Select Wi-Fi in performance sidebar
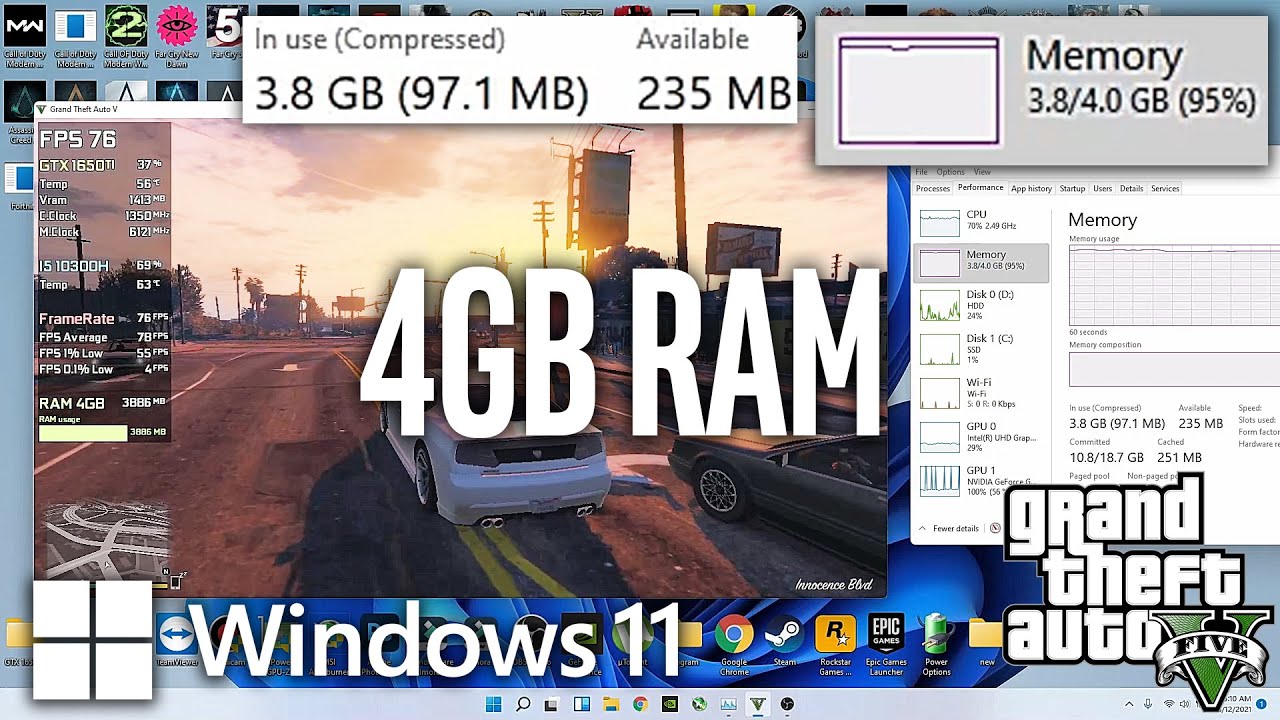 [981, 393]
